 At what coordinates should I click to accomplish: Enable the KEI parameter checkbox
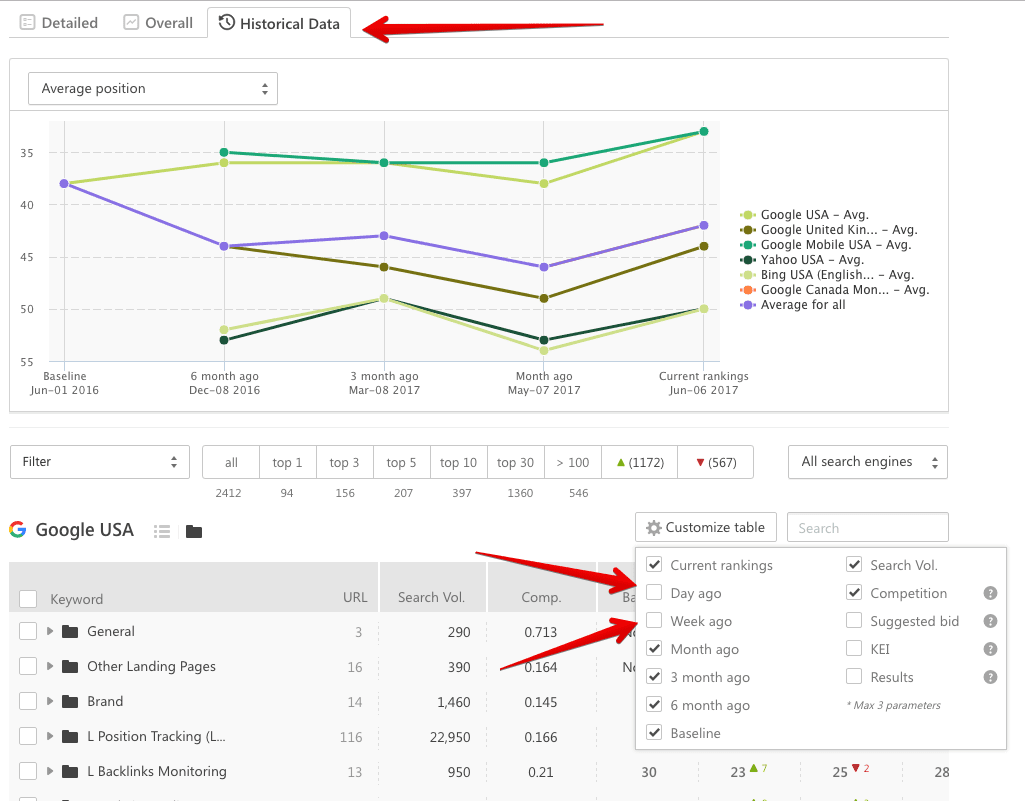[x=854, y=649]
